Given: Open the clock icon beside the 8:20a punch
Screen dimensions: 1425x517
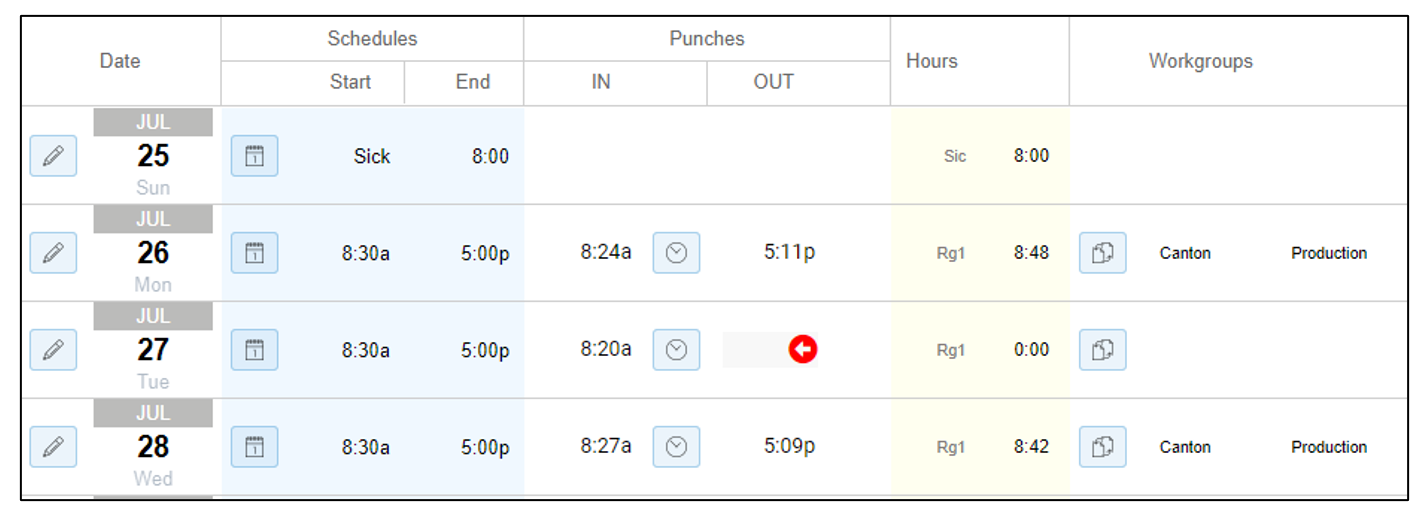Looking at the screenshot, I should pos(677,350).
